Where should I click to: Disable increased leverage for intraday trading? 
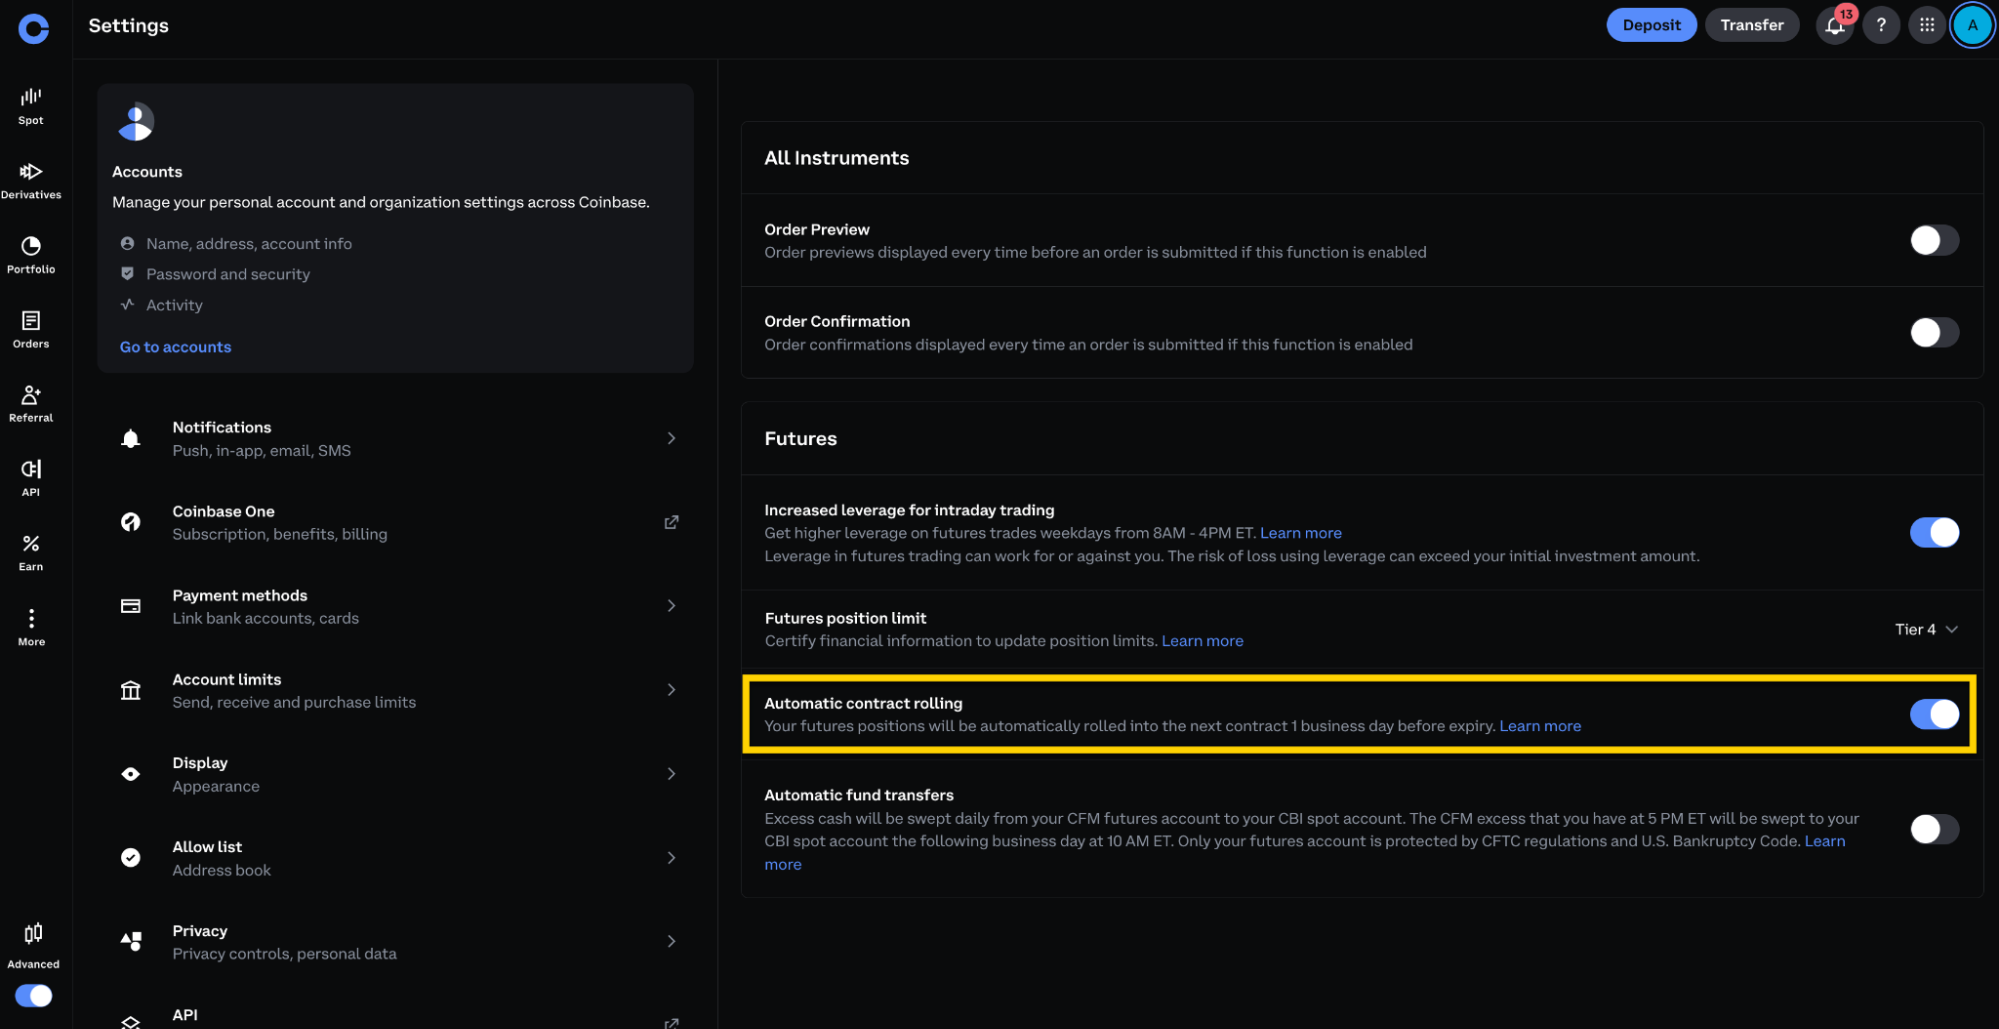click(x=1934, y=532)
